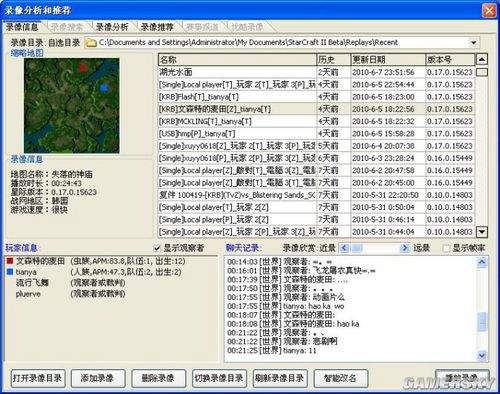Open the 录像推荐 tab
The image size is (500, 394).
tap(157, 27)
